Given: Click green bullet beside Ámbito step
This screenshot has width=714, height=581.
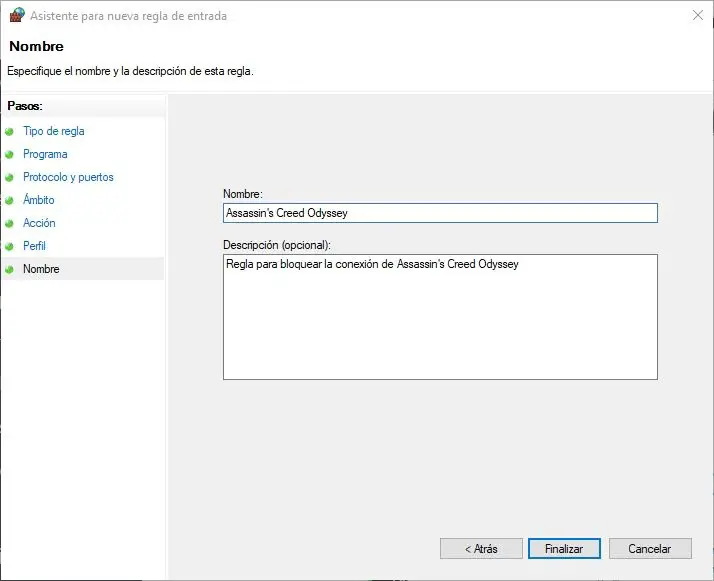Looking at the screenshot, I should click(10, 200).
